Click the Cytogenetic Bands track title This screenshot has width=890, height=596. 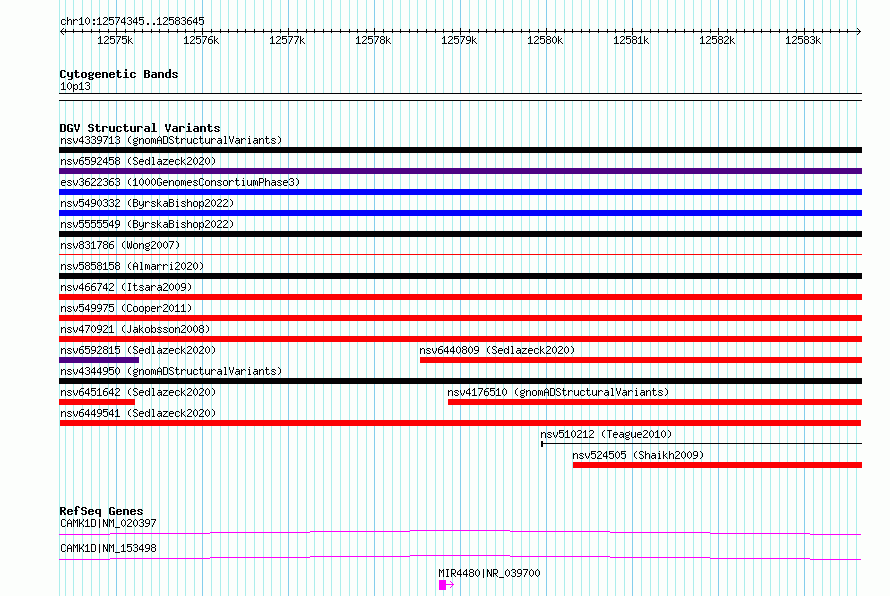coord(119,74)
